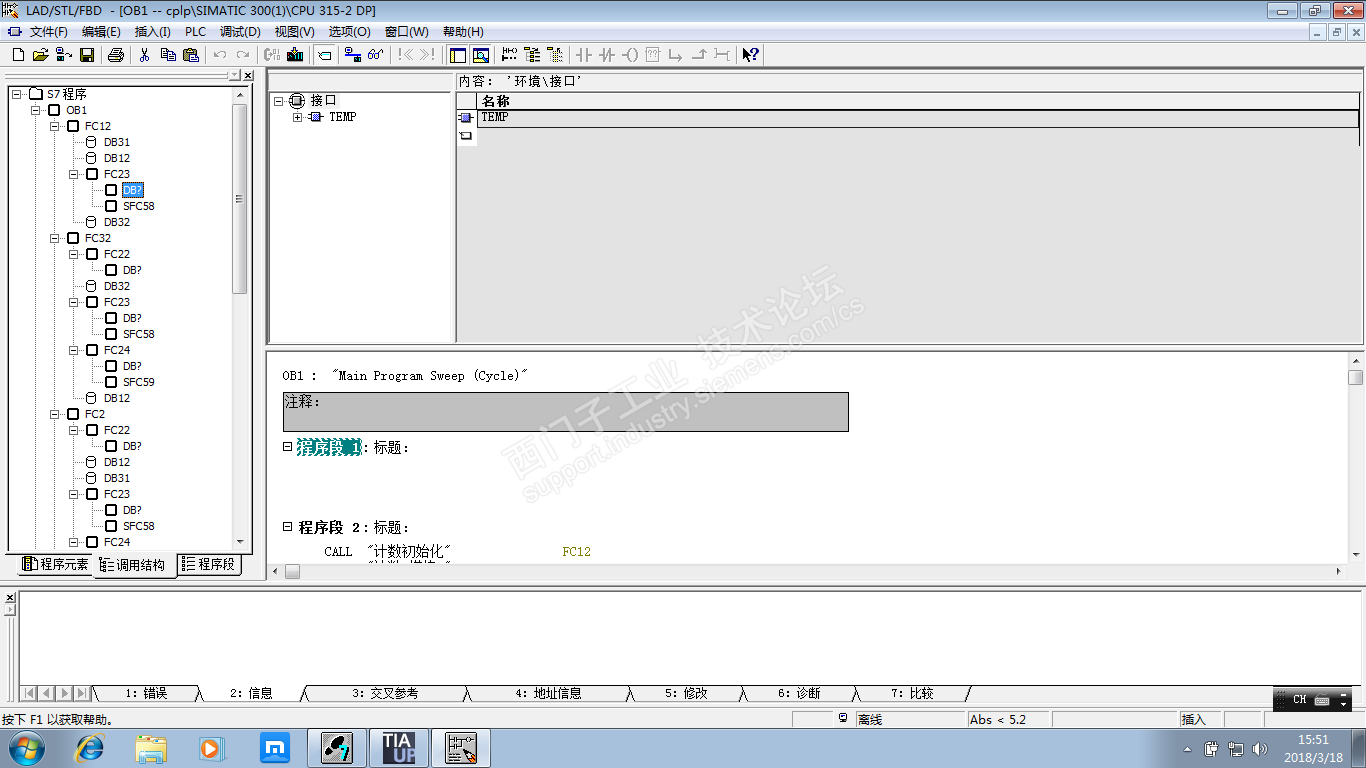
Task: Open the PLC menu
Action: (195, 32)
